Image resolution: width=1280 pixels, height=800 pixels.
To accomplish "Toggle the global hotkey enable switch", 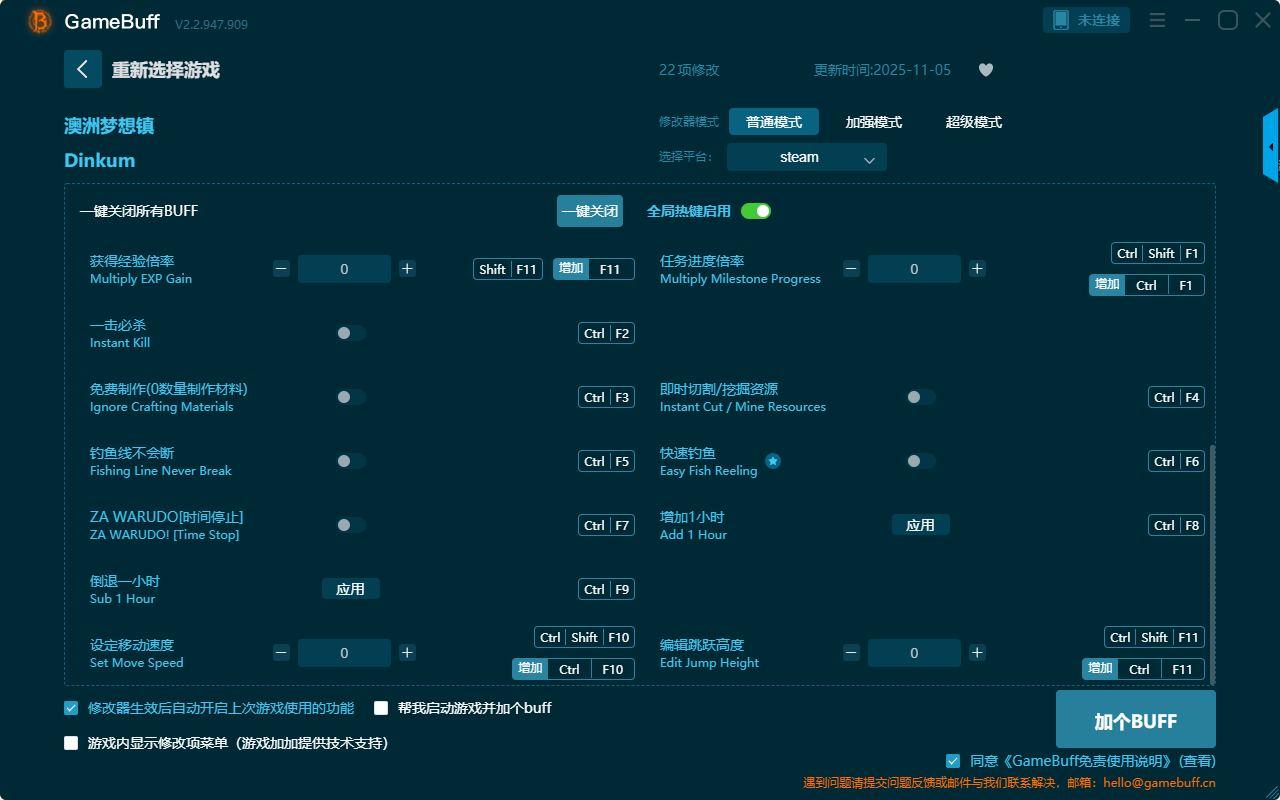I will [x=756, y=211].
